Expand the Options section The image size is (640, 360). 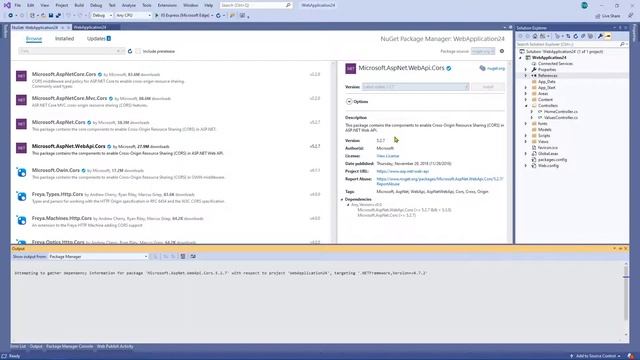click(349, 102)
